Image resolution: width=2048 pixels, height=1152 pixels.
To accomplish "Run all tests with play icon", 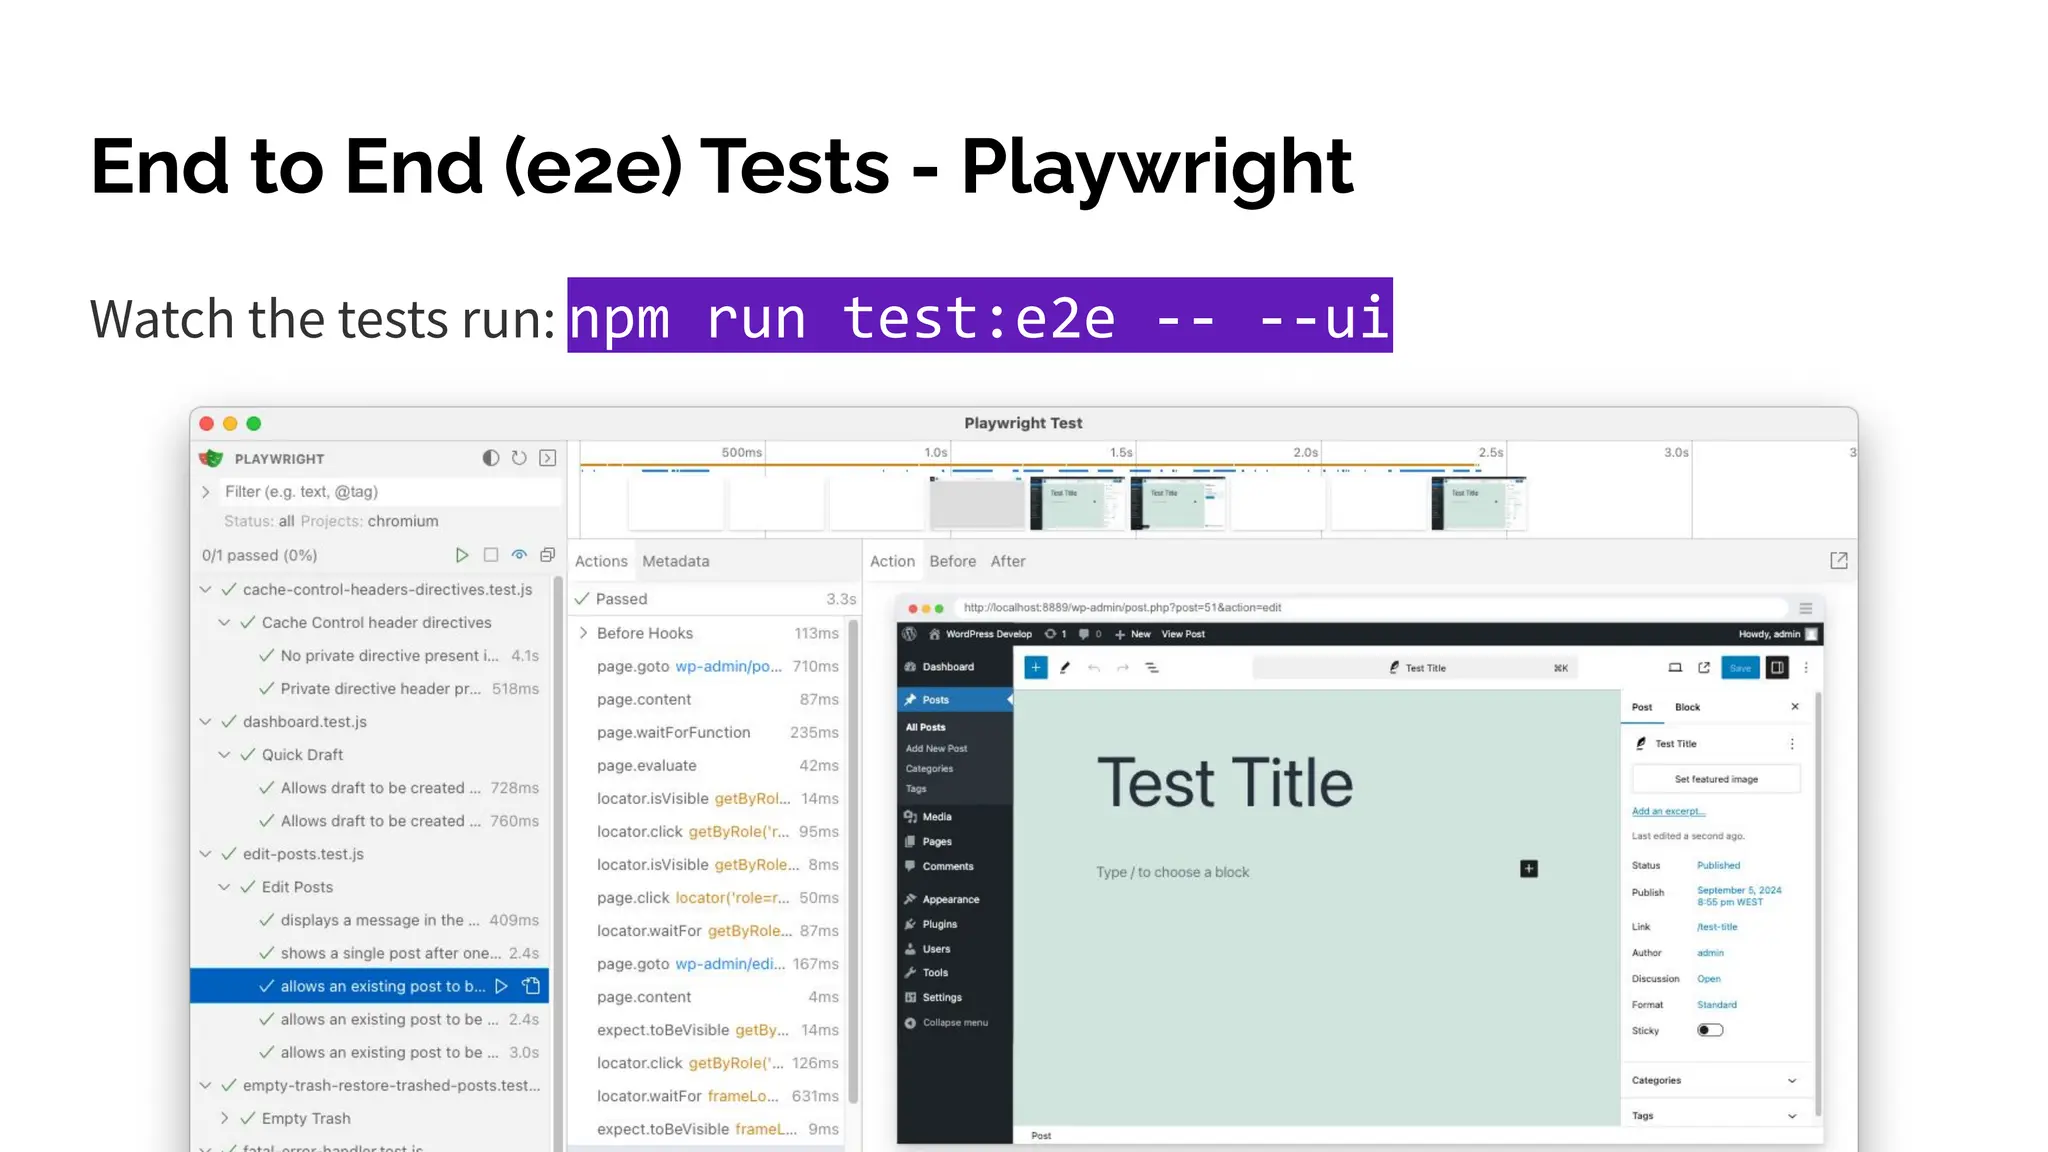I will [x=462, y=555].
